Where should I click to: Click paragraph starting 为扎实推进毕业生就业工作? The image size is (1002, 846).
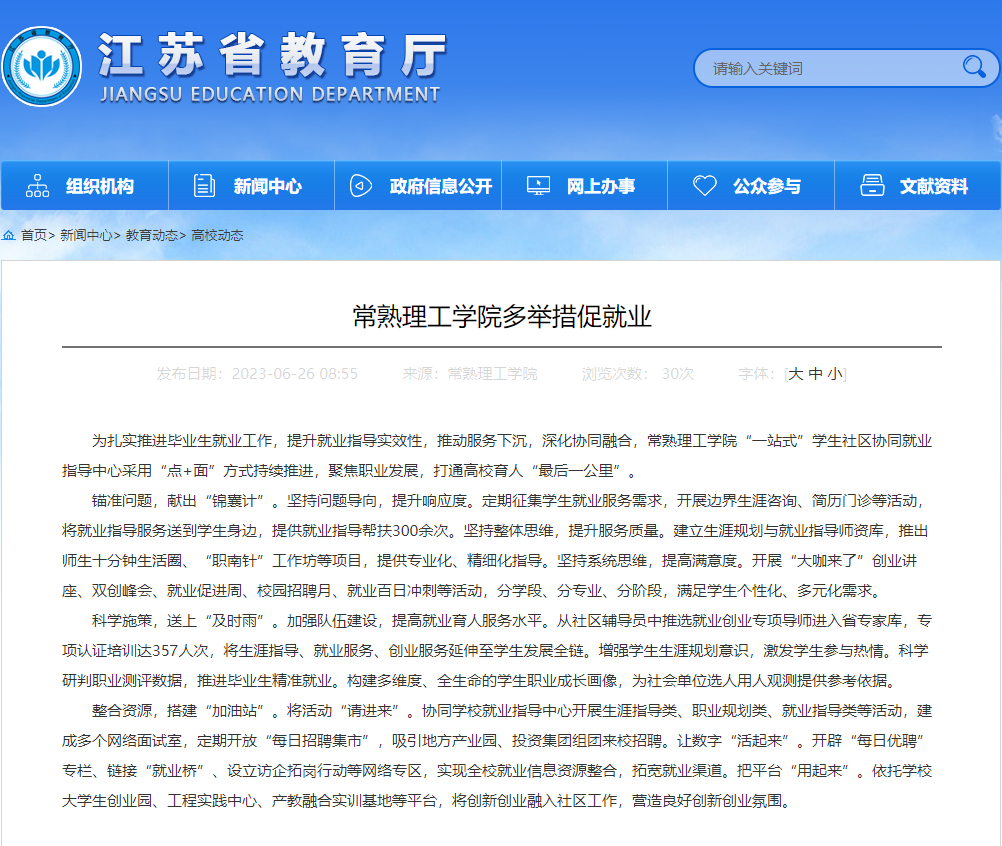click(x=497, y=456)
